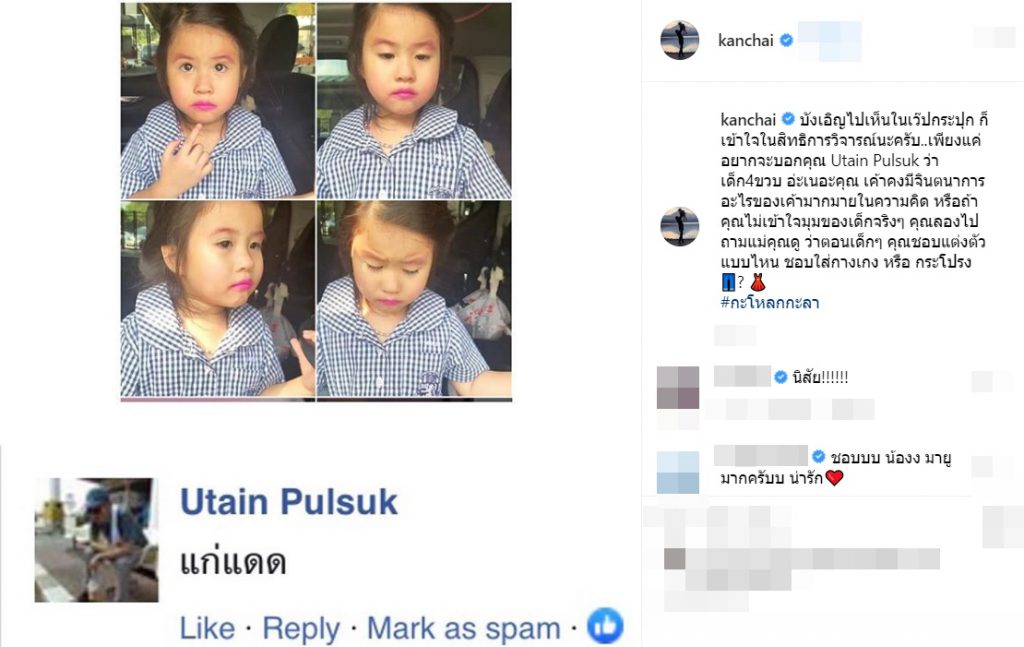
Task: Click verified badge next to kanchai header
Action: click(x=786, y=40)
